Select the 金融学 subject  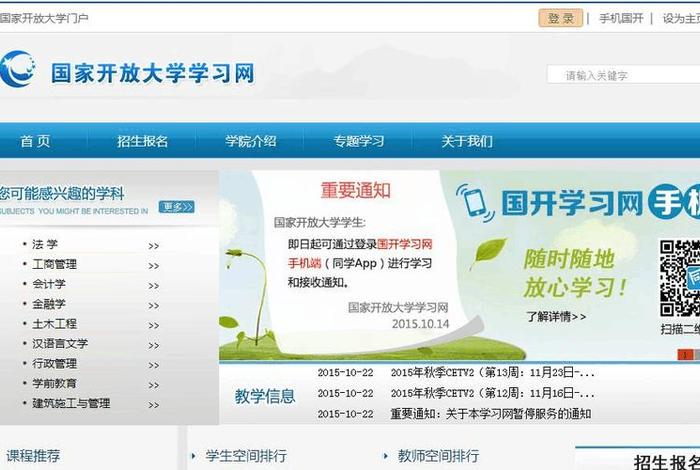[x=49, y=304]
